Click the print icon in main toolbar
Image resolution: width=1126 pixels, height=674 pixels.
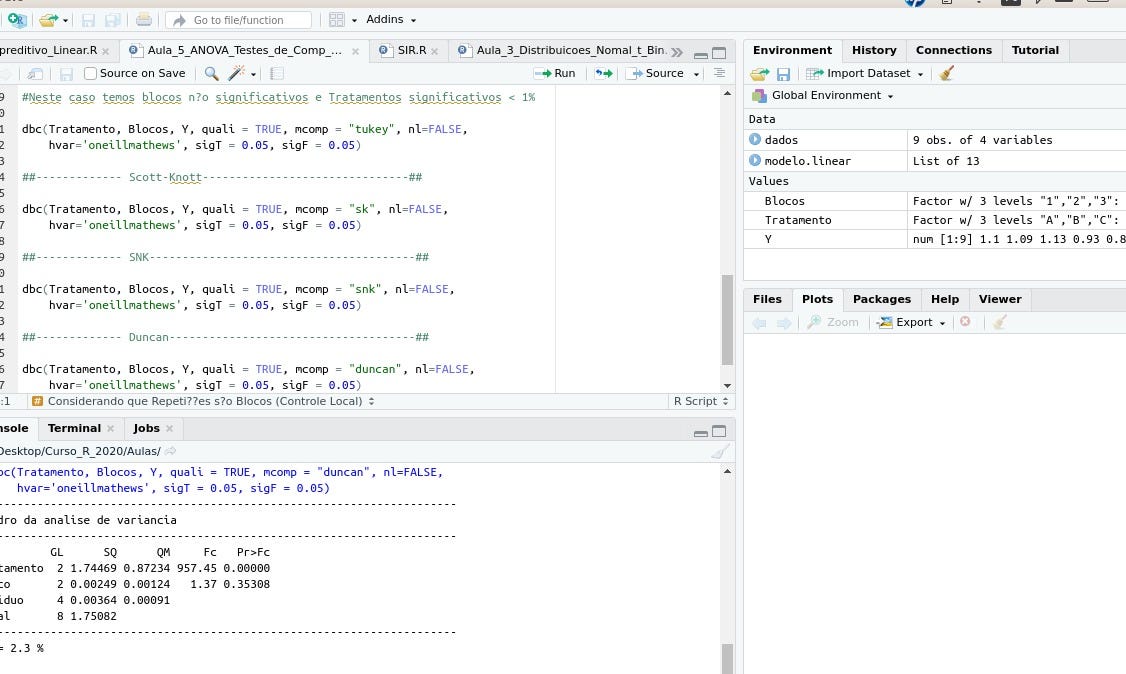[x=144, y=20]
